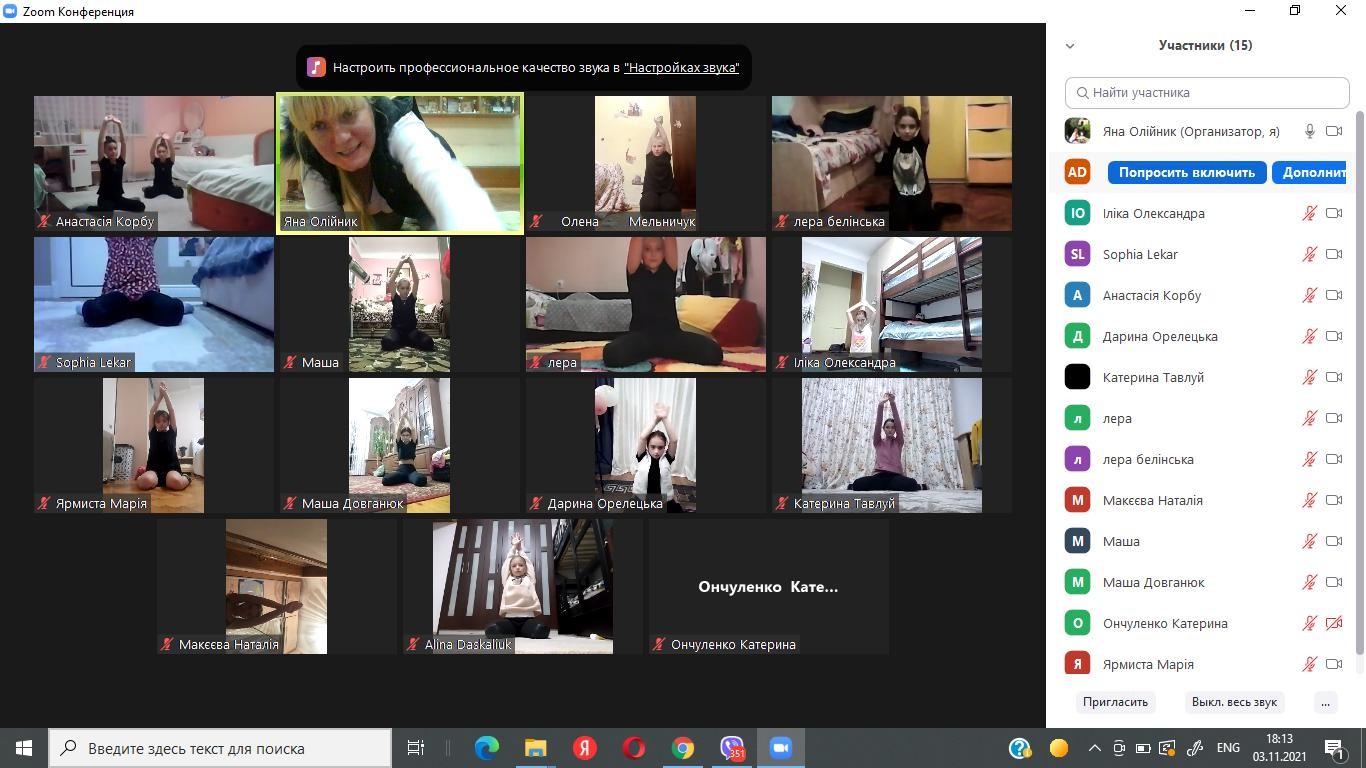This screenshot has width=1366, height=768.
Task: Click the Windows taskbar search box
Action: (x=220, y=748)
